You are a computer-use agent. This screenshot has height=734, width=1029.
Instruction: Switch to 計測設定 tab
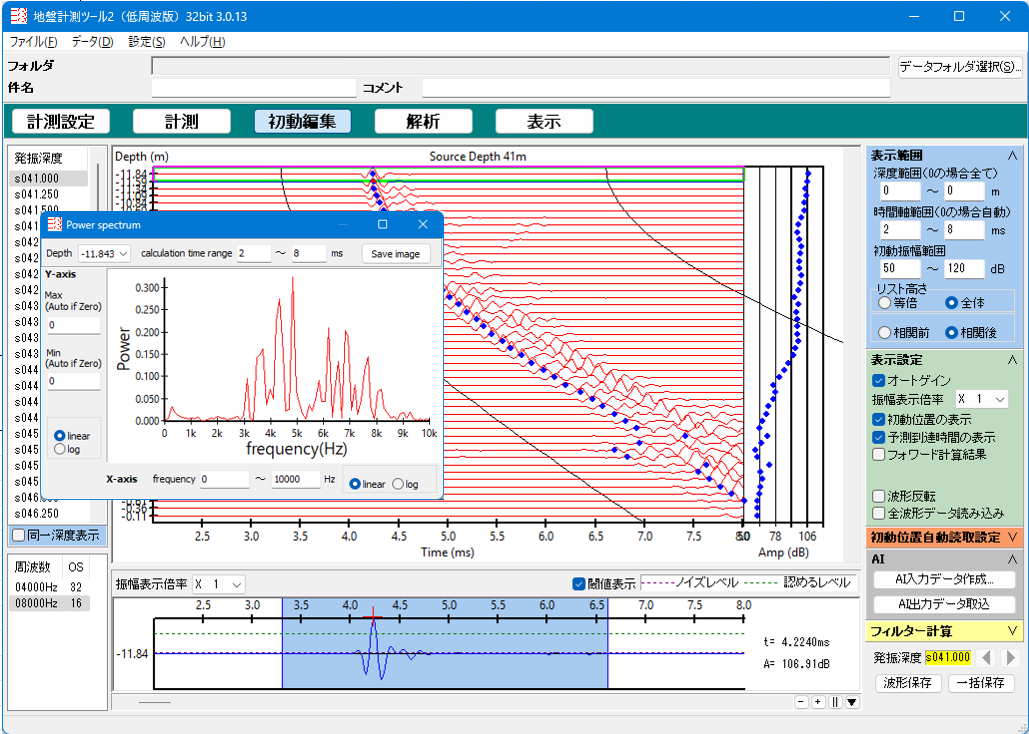(x=61, y=121)
